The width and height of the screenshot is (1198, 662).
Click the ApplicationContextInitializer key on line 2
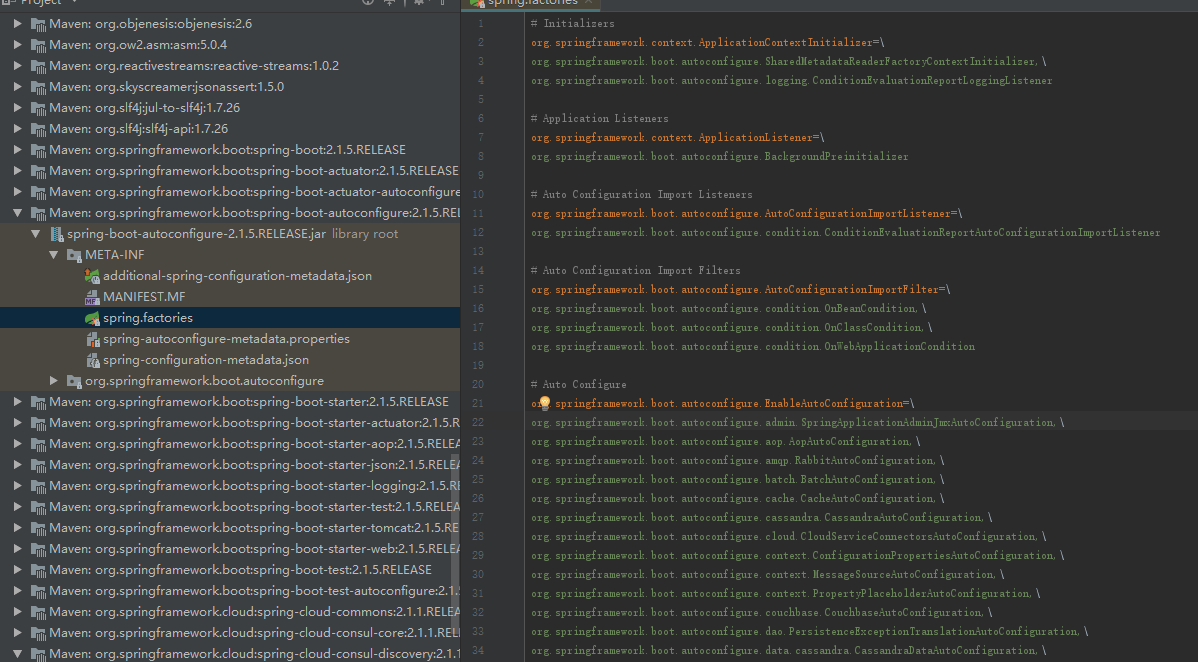pos(707,43)
